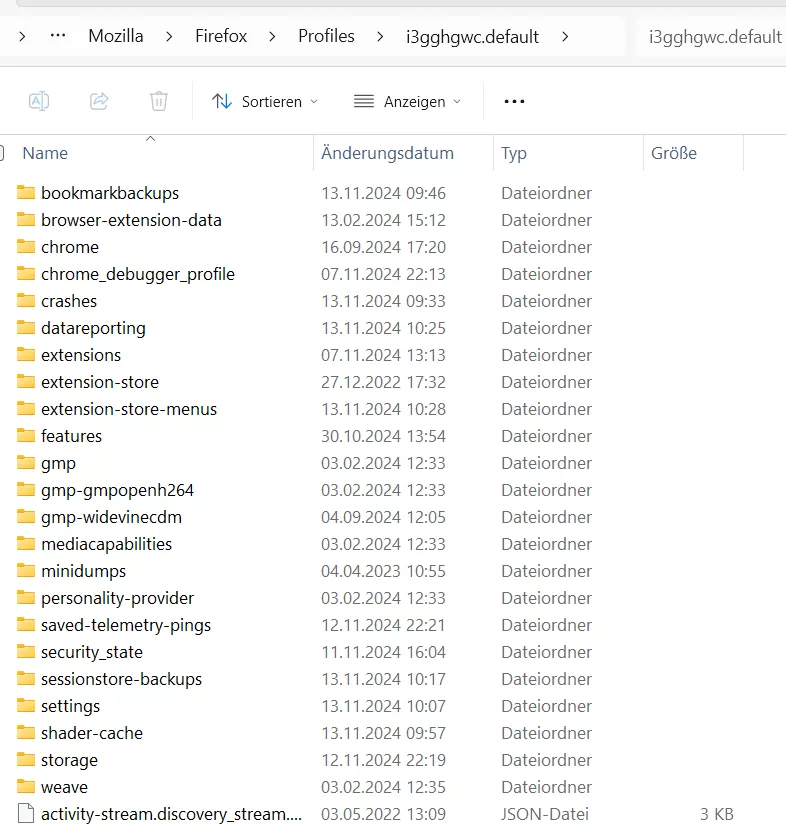Navigate to Firefox in the breadcrumb
This screenshot has width=786, height=826.
coord(221,36)
